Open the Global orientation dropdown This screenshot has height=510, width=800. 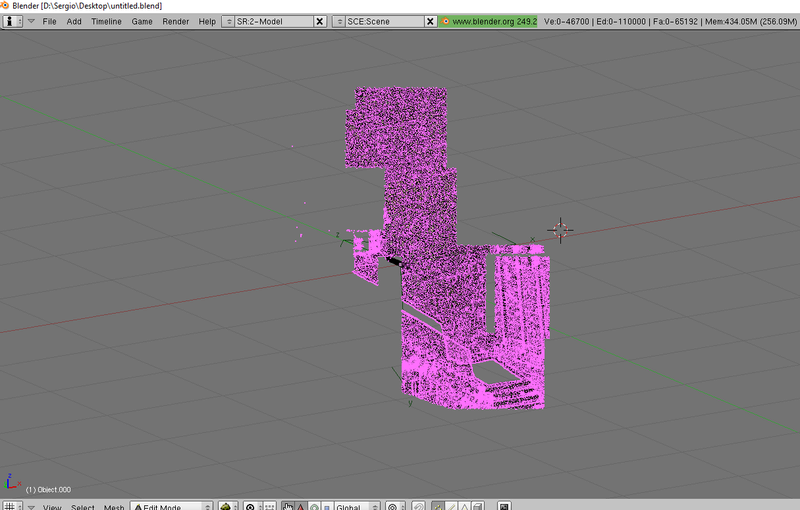pos(357,506)
